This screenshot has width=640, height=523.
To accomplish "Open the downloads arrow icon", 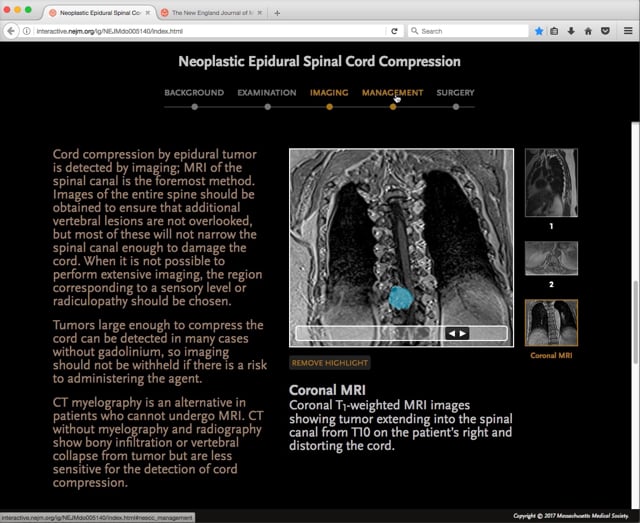I will tap(571, 31).
